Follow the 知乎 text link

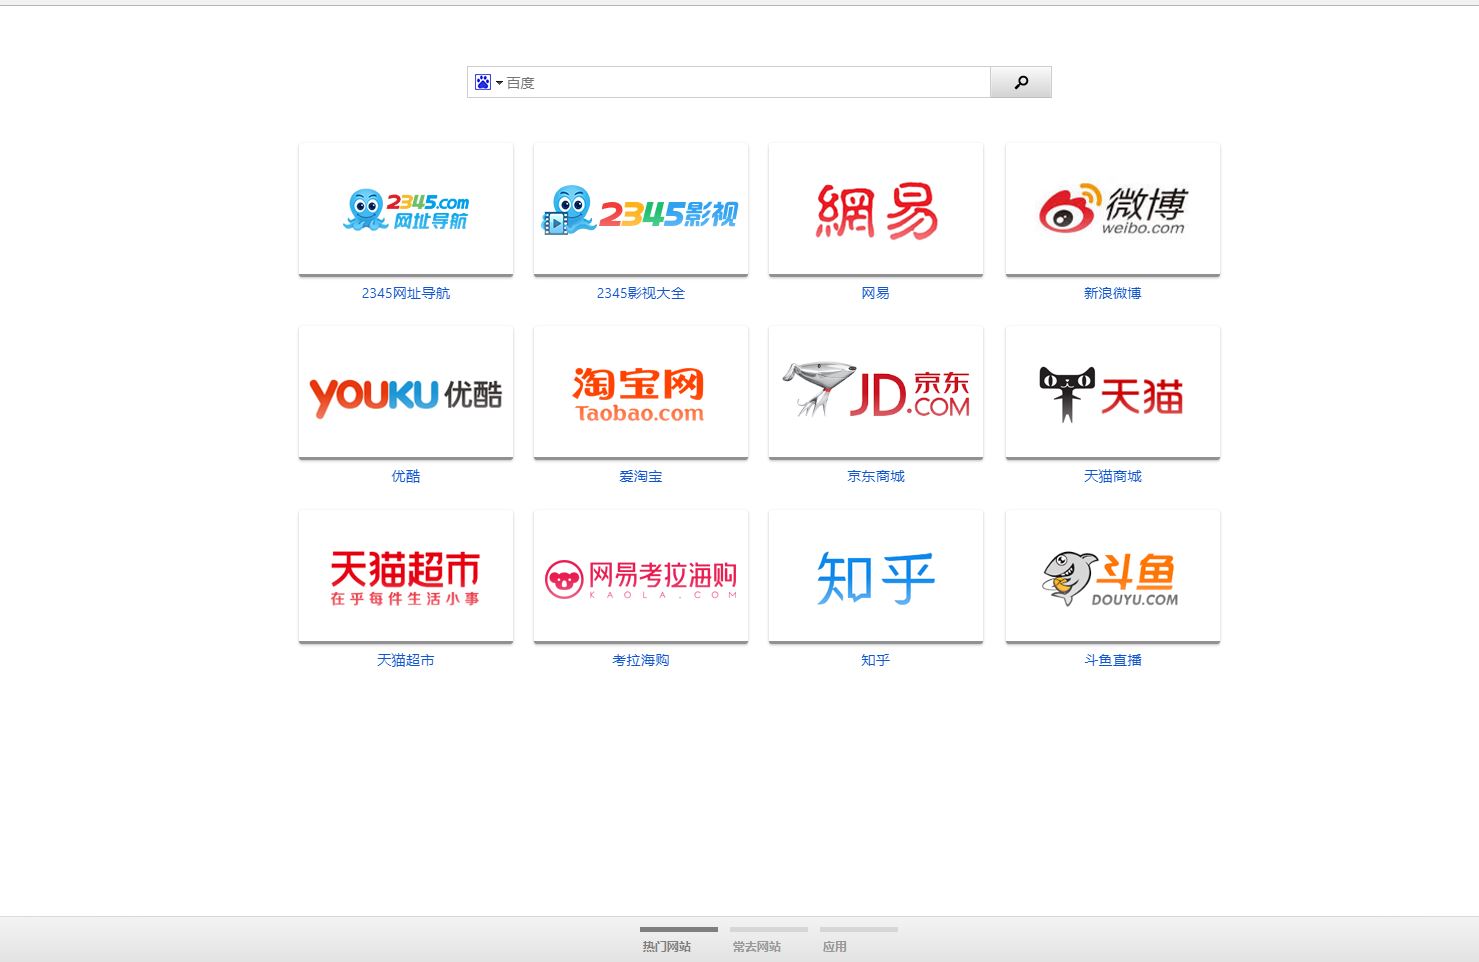(876, 660)
